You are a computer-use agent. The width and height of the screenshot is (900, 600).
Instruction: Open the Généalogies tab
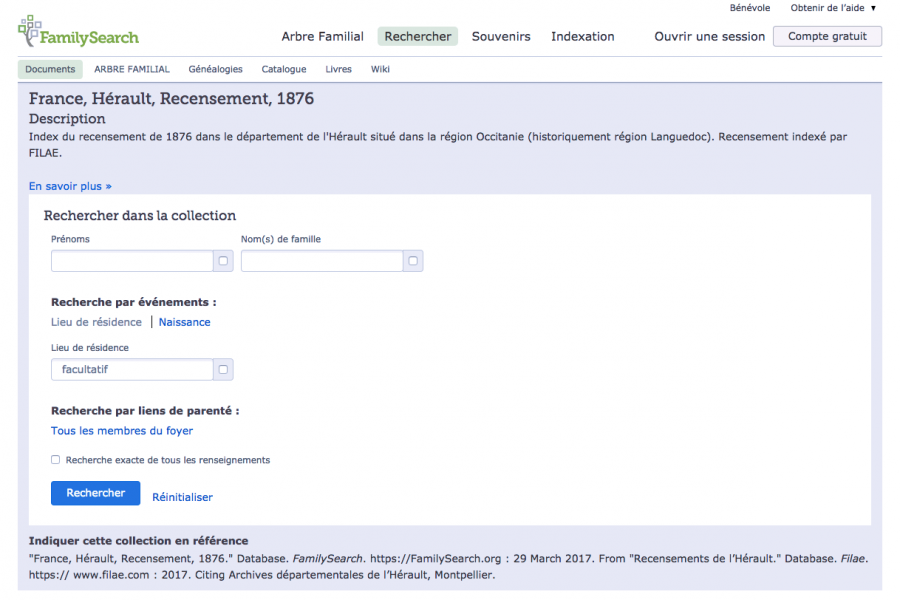click(x=215, y=69)
